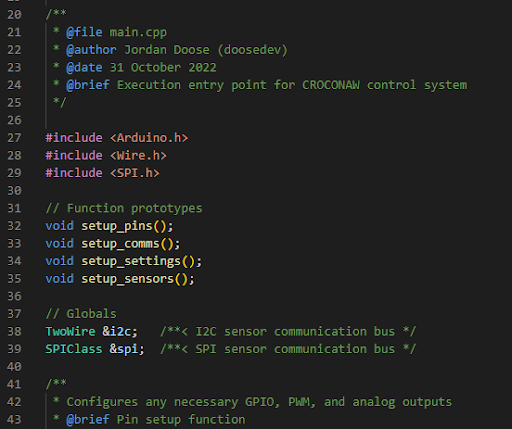Click line number 41 where the doc comment begins
Image resolution: width=512 pixels, height=429 pixels.
tap(14, 384)
